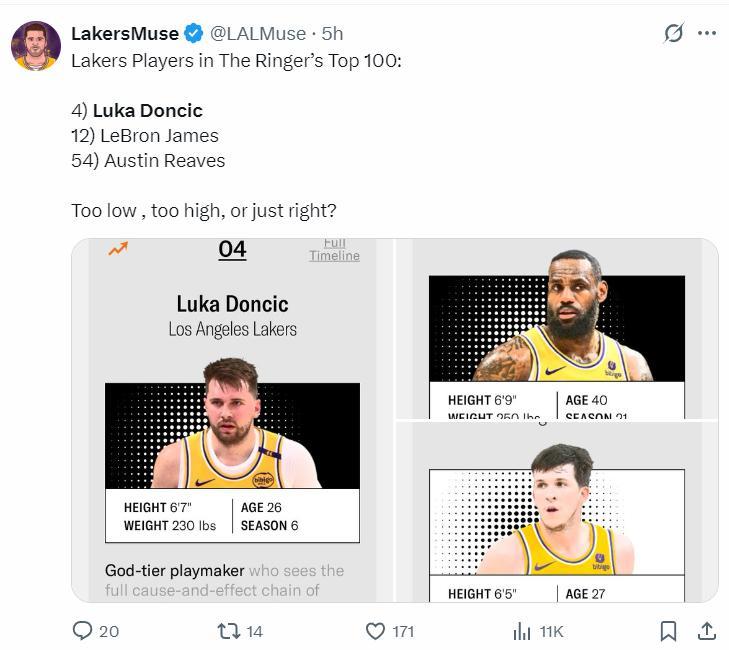Click the LakersMuse display name
This screenshot has height=650, width=729.
[x=124, y=34]
